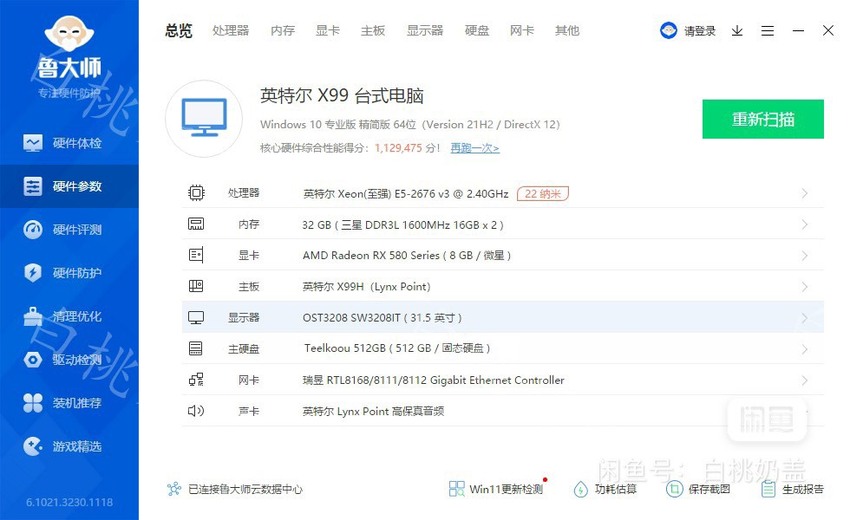Click 英特尔 Xeon E5-2676 v3 text

pyautogui.click(x=405, y=194)
